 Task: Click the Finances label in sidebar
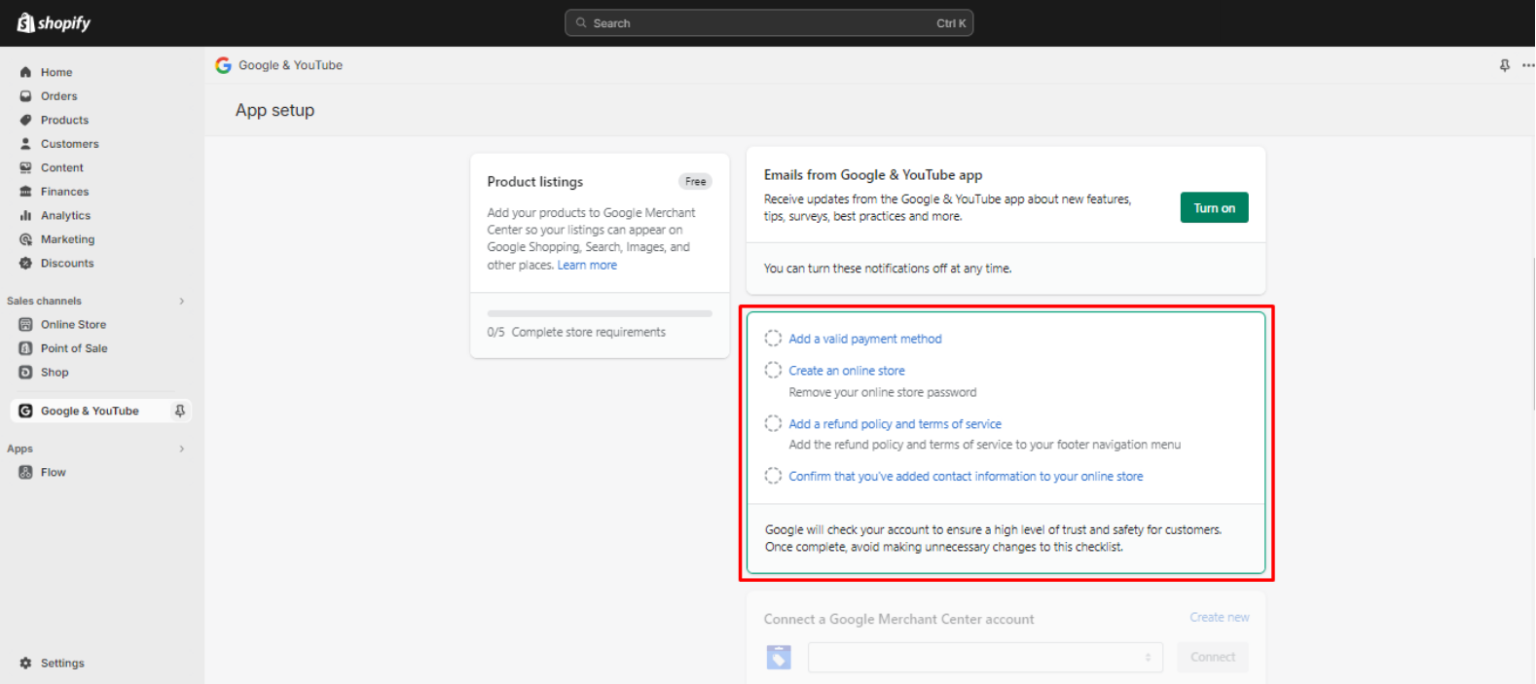pyautogui.click(x=65, y=192)
